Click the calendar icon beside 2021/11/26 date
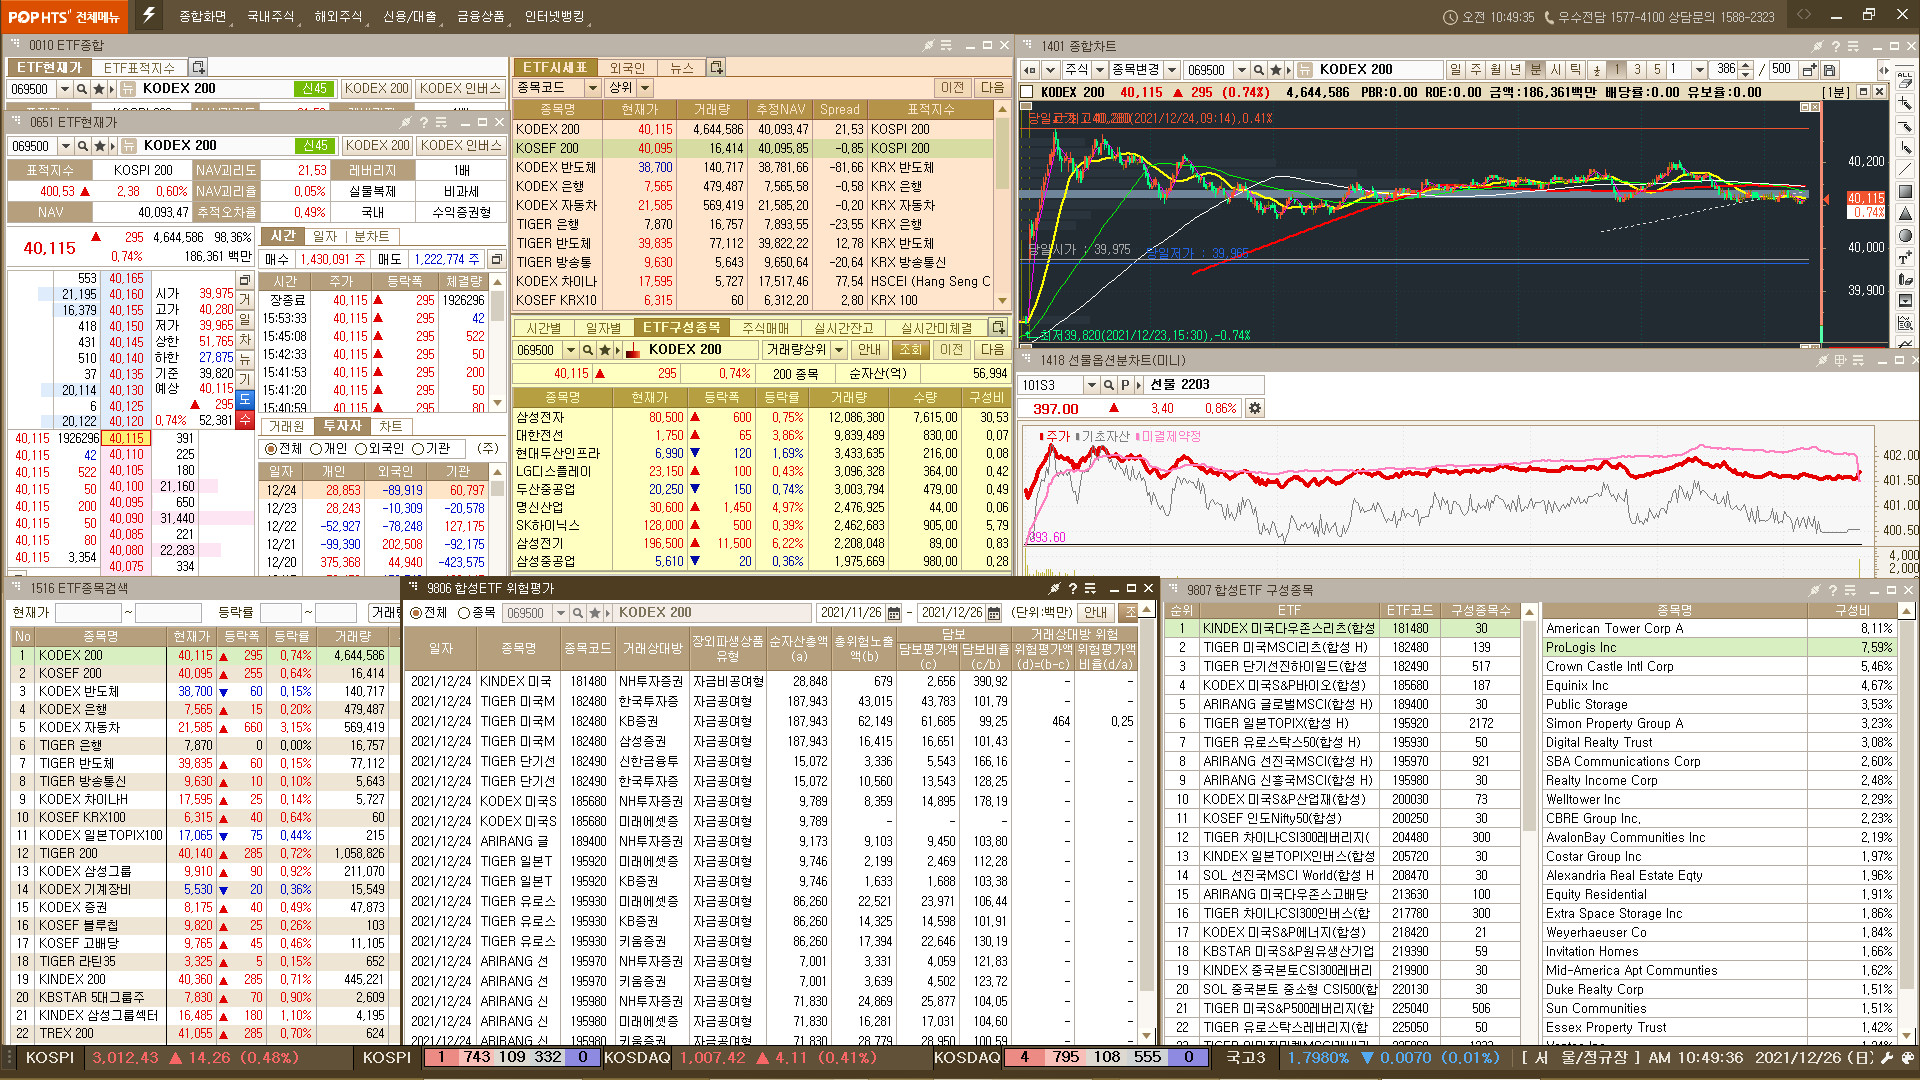Image resolution: width=1920 pixels, height=1080 pixels. click(x=894, y=613)
